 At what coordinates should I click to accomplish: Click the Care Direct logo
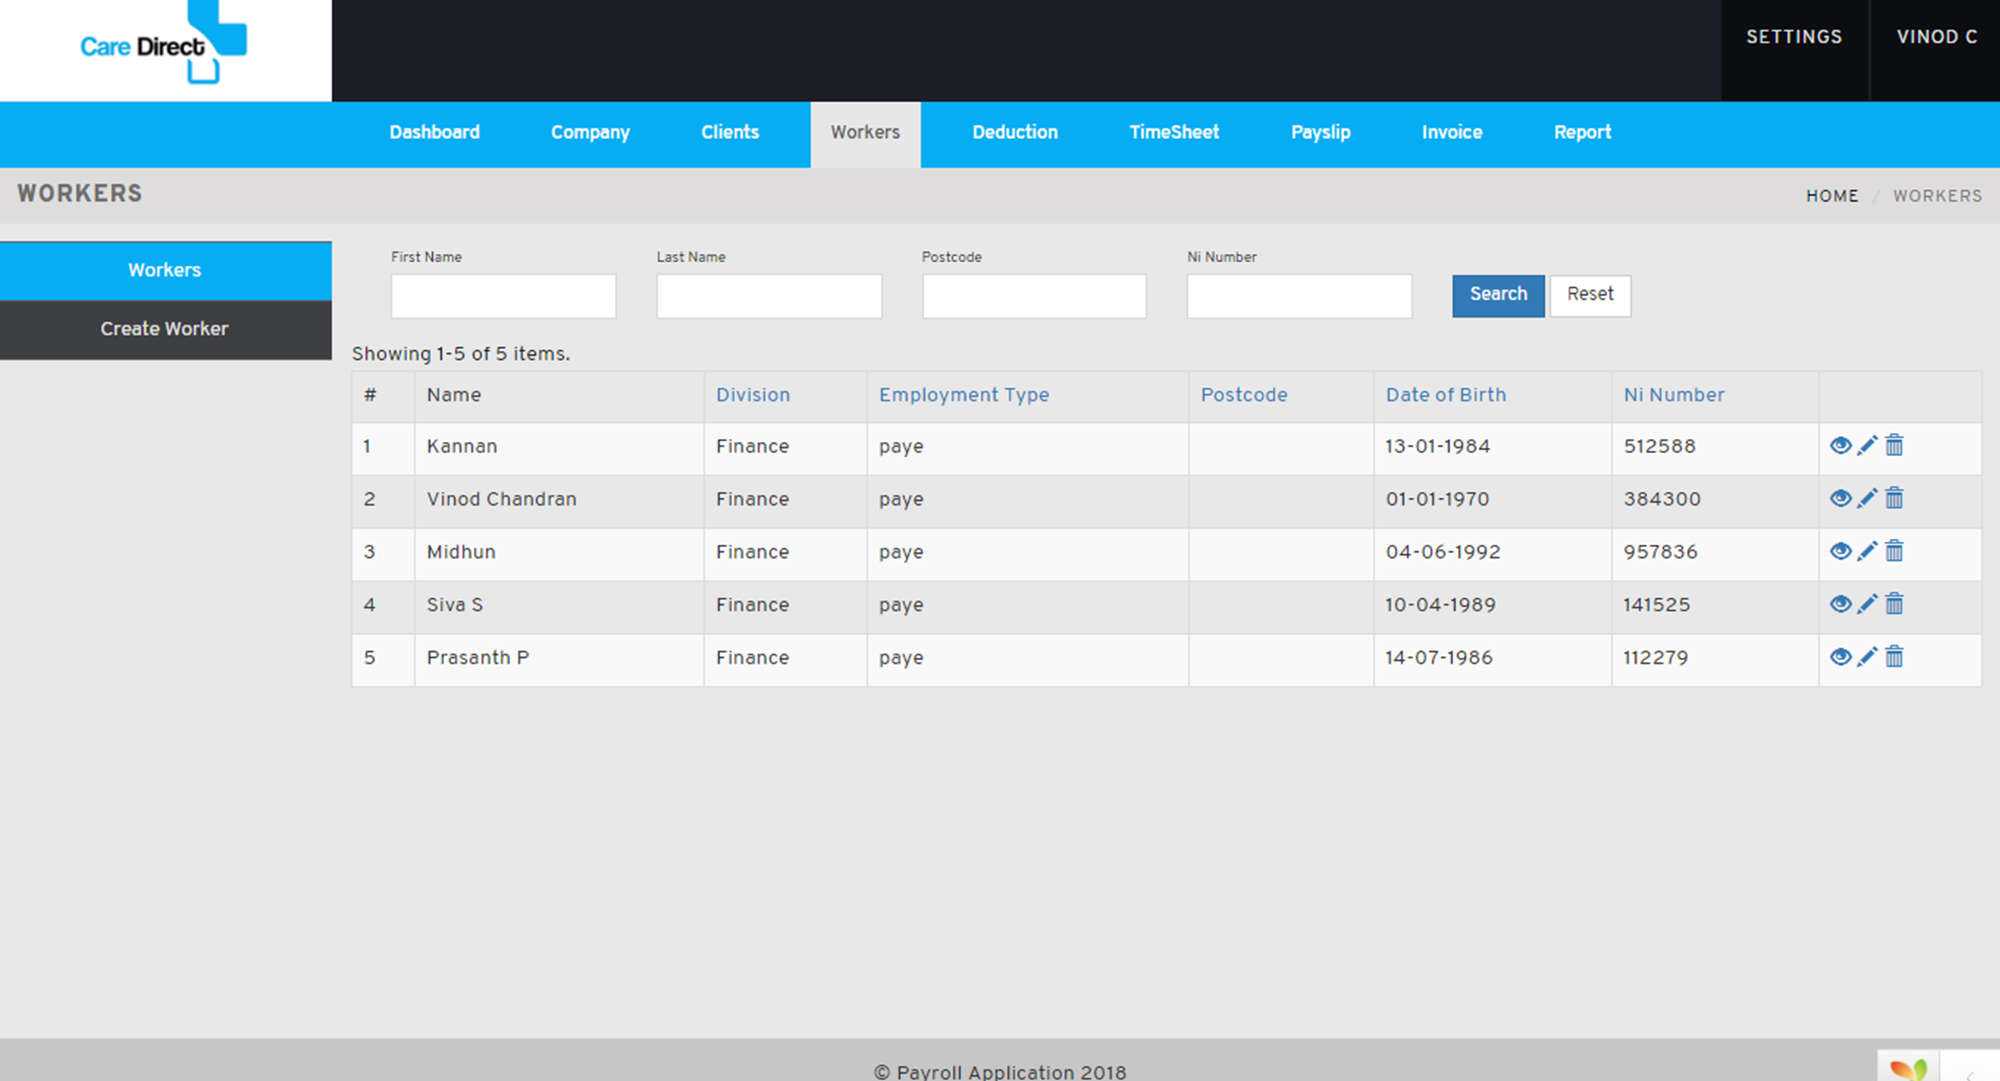tap(163, 43)
